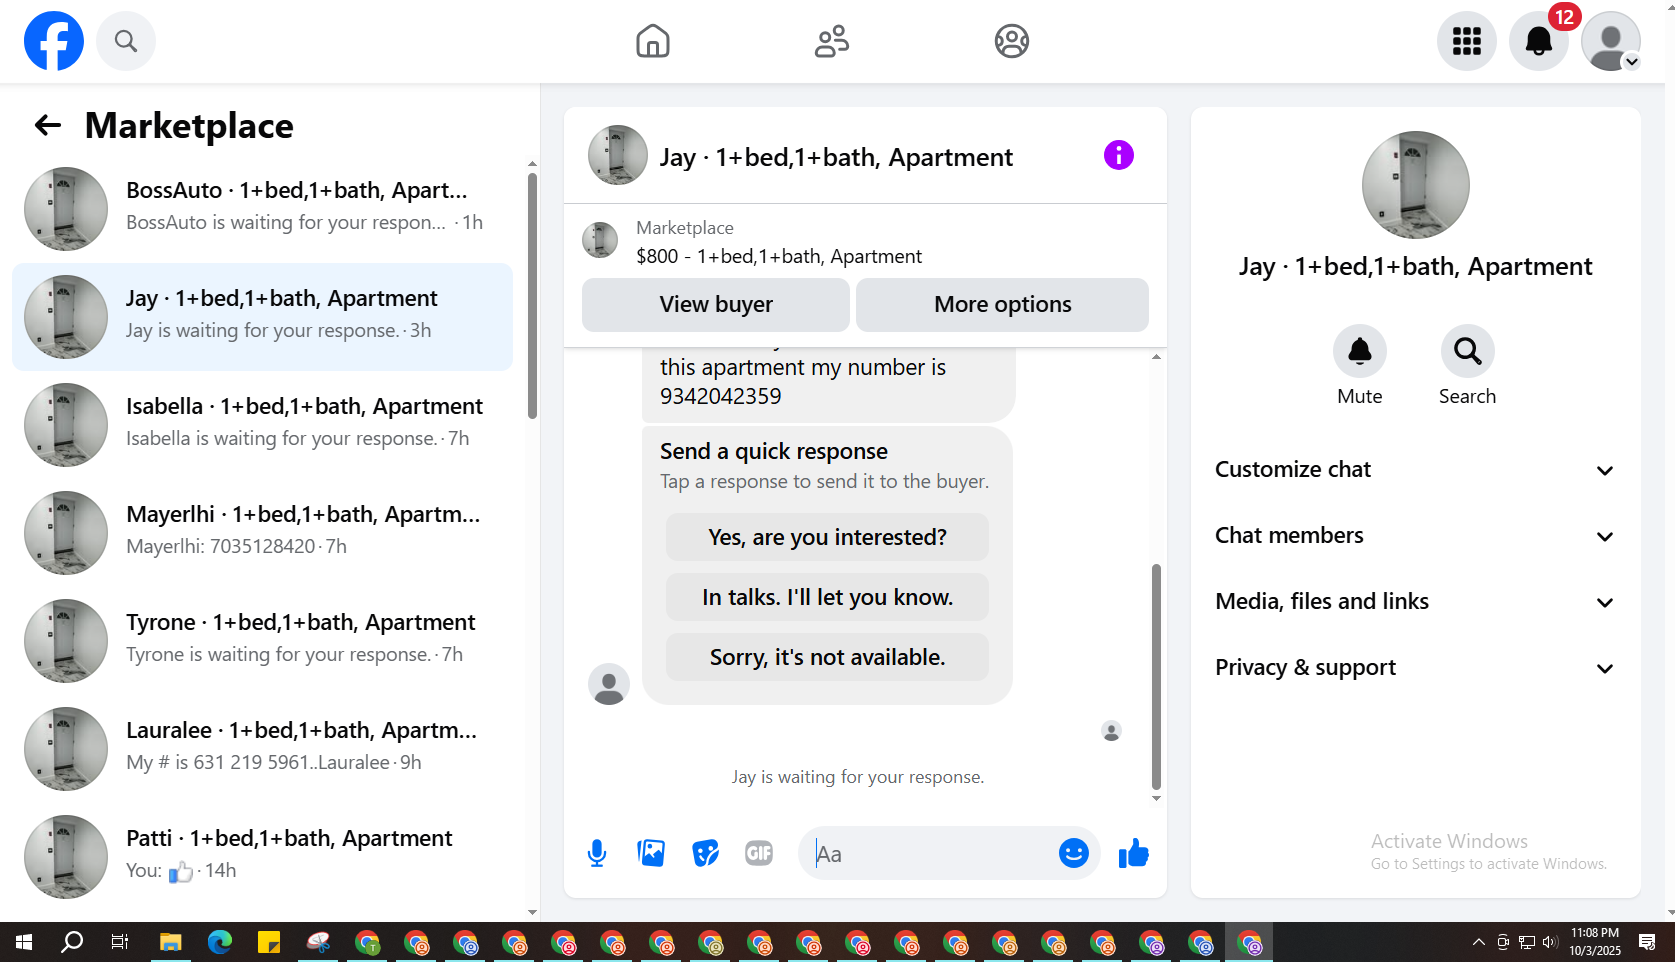Screen dimensions: 1675x962
Task: Open Task View on the taskbar
Action: [120, 942]
